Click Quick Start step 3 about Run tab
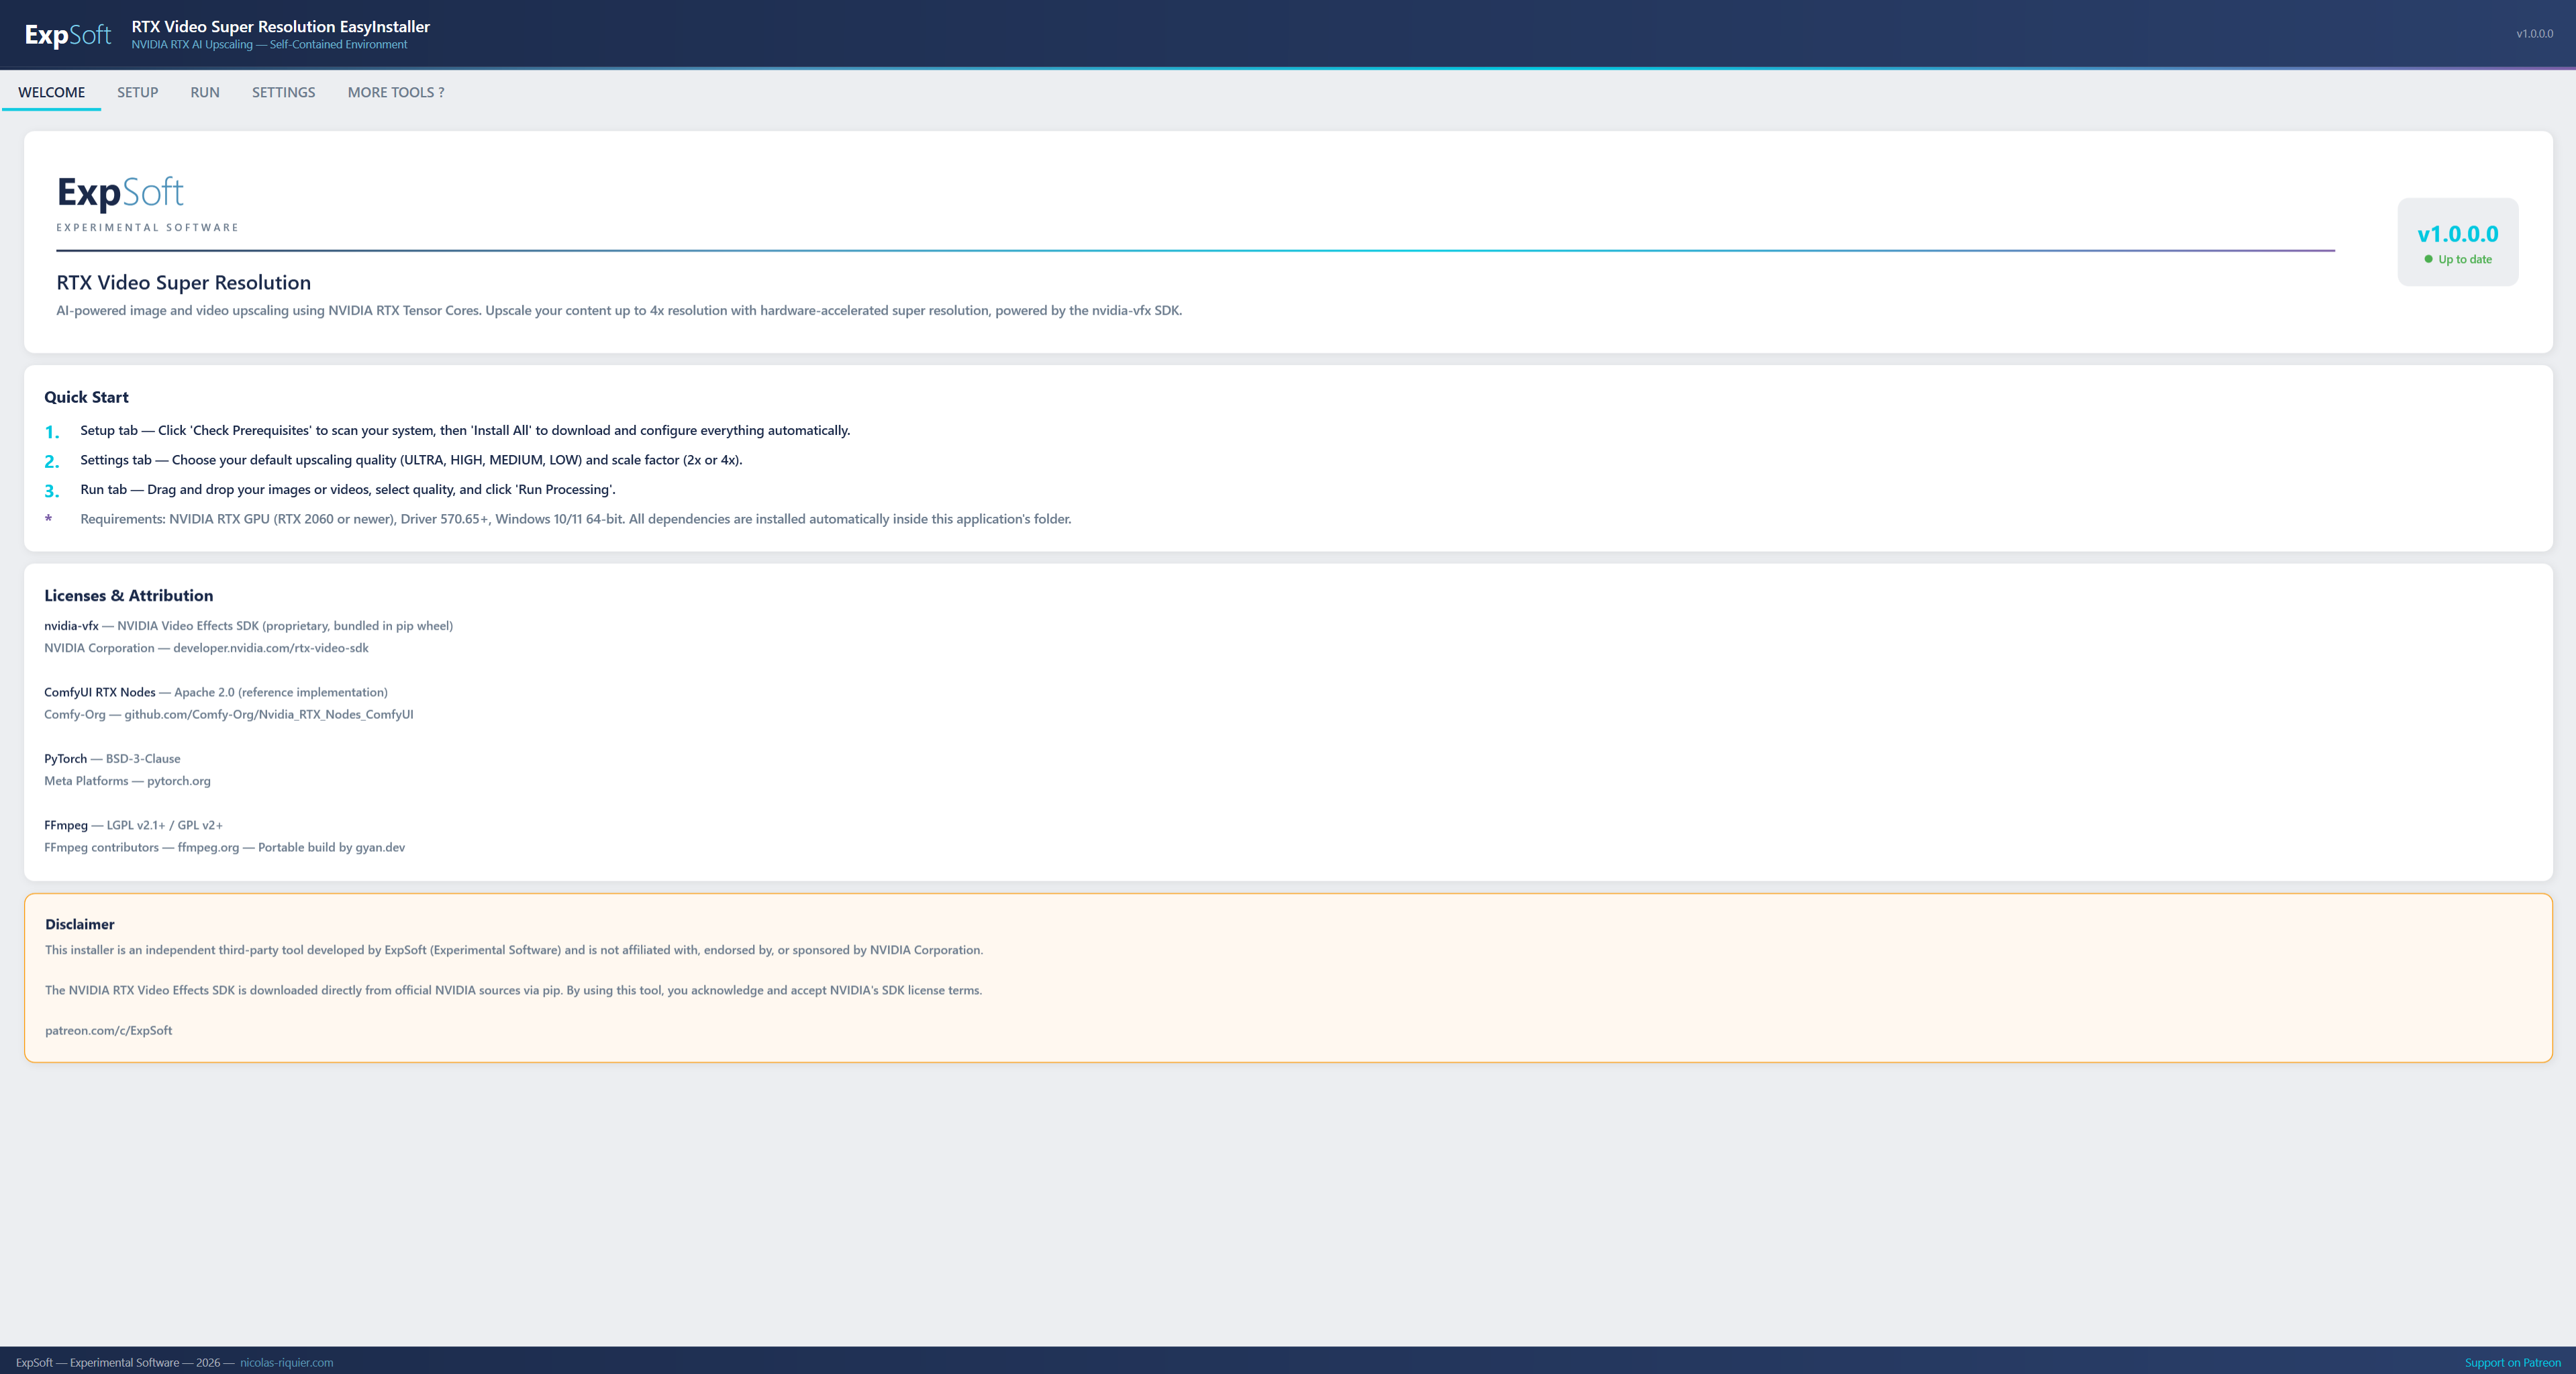Viewport: 2576px width, 1374px height. (x=348, y=490)
